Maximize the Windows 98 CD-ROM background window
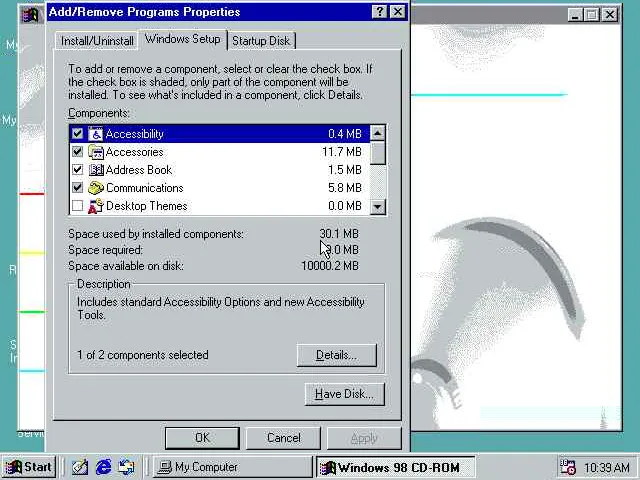The image size is (640, 480). coord(592,15)
